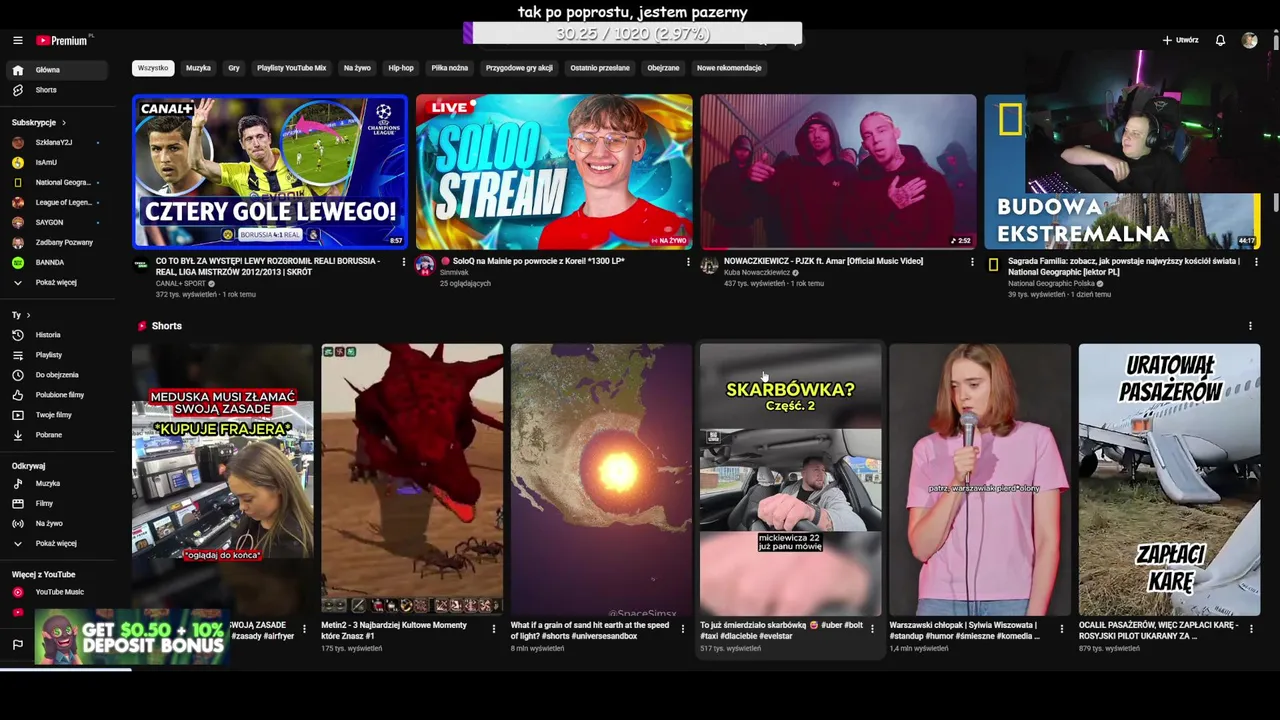Open the IsAmU subscription channel
The image size is (1280, 720).
click(56, 162)
